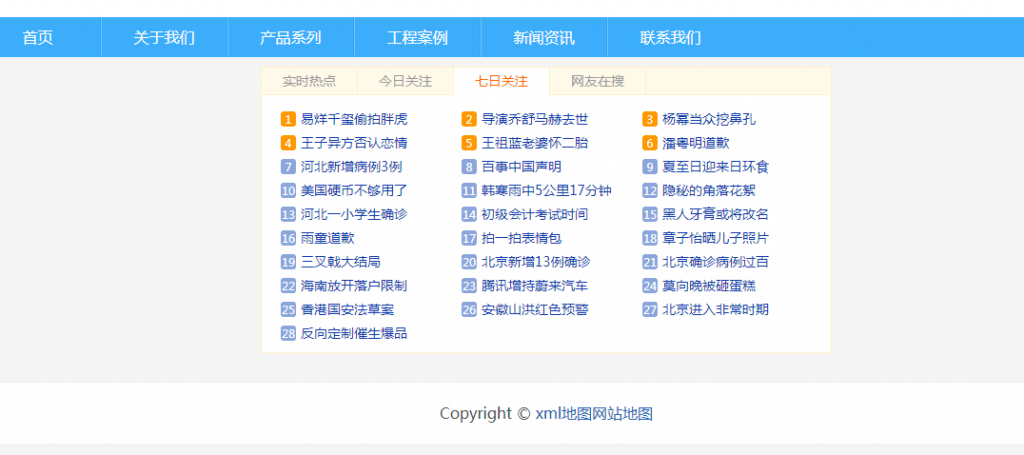Open the link 北京新增13例确诊
Screen dimensions: 1024x455
[x=536, y=262]
